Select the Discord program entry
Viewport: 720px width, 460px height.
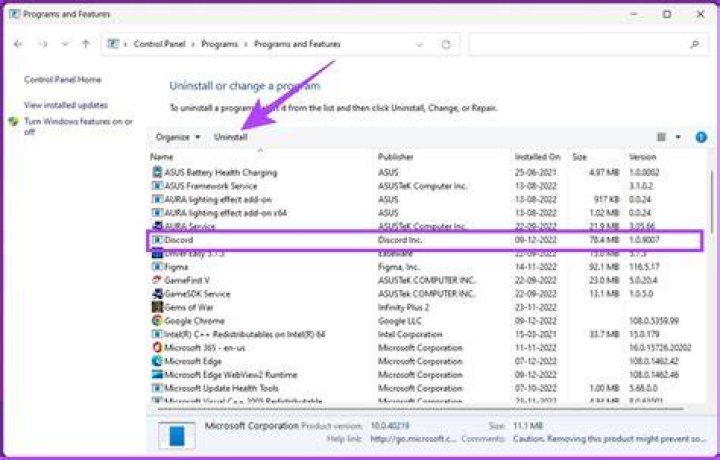(179, 240)
